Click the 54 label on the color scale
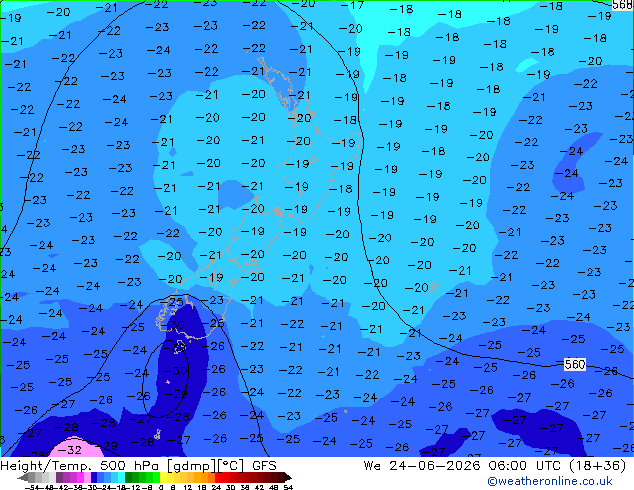The width and height of the screenshot is (634, 490). 288,487
